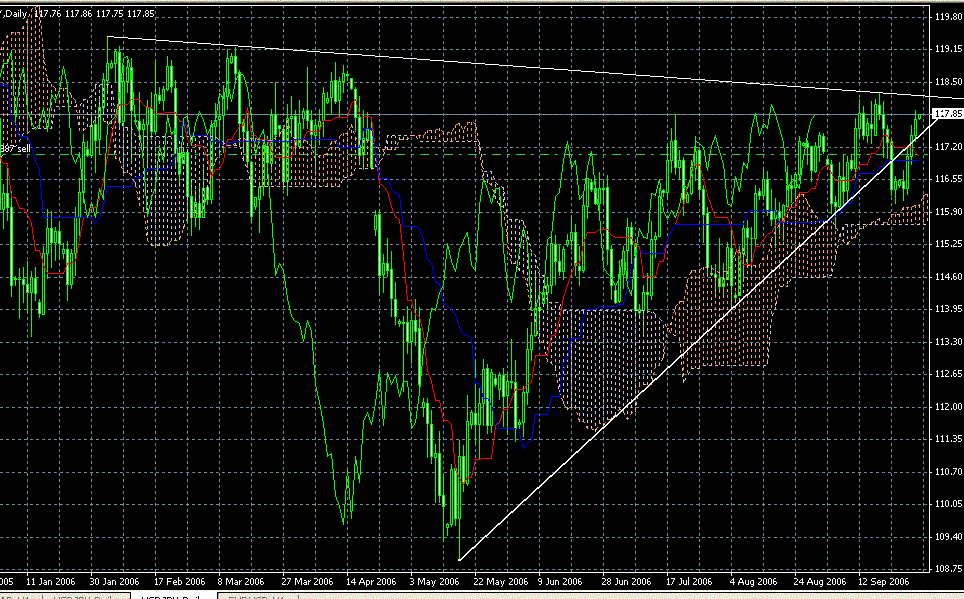Click the '12 Sep 2006' date label
Image resolution: width=964 pixels, height=599 pixels.
pyautogui.click(x=883, y=582)
